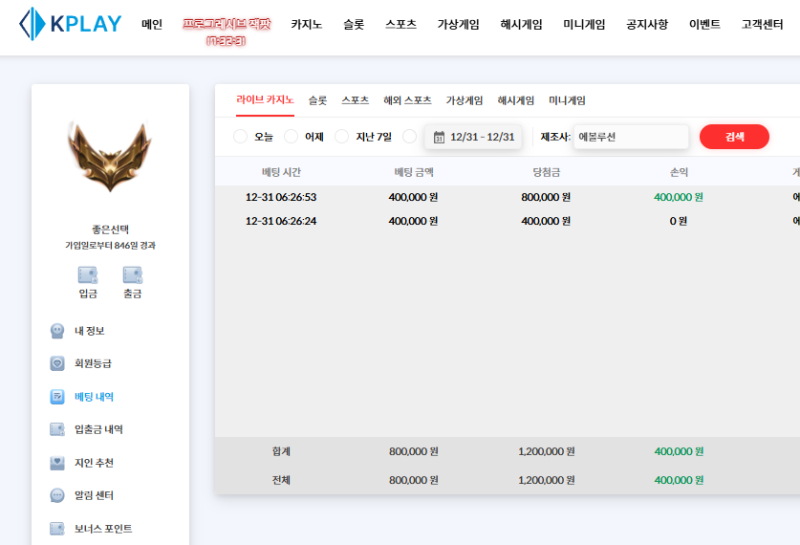Select the 어제 radio button

[x=291, y=137]
